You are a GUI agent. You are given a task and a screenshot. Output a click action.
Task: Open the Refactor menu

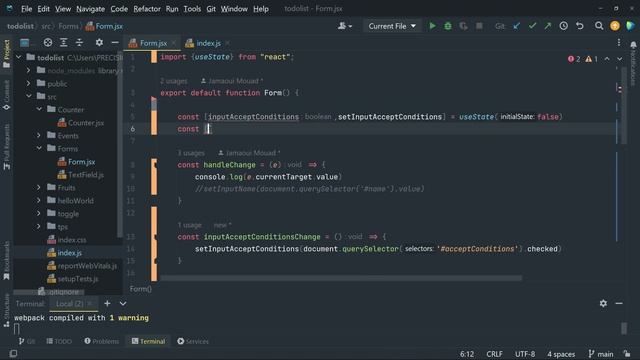147,9
